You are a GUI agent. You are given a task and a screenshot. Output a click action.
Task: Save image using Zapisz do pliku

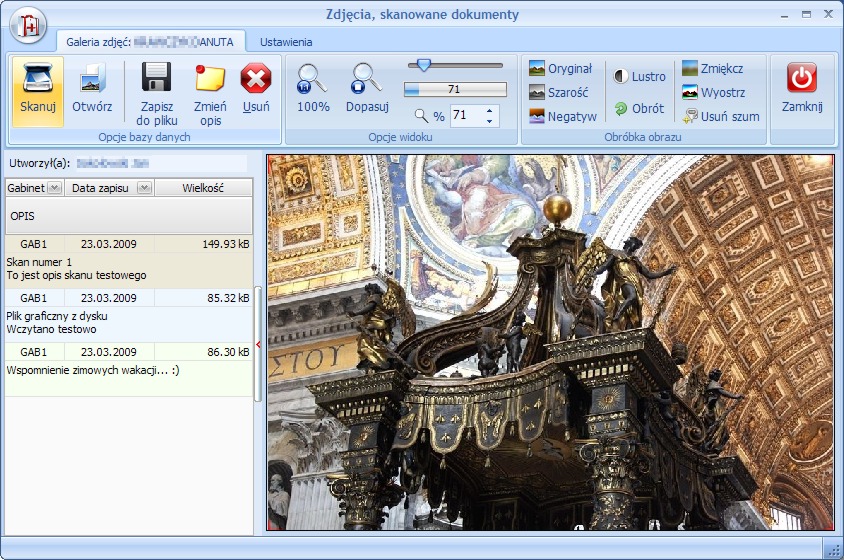click(x=156, y=78)
